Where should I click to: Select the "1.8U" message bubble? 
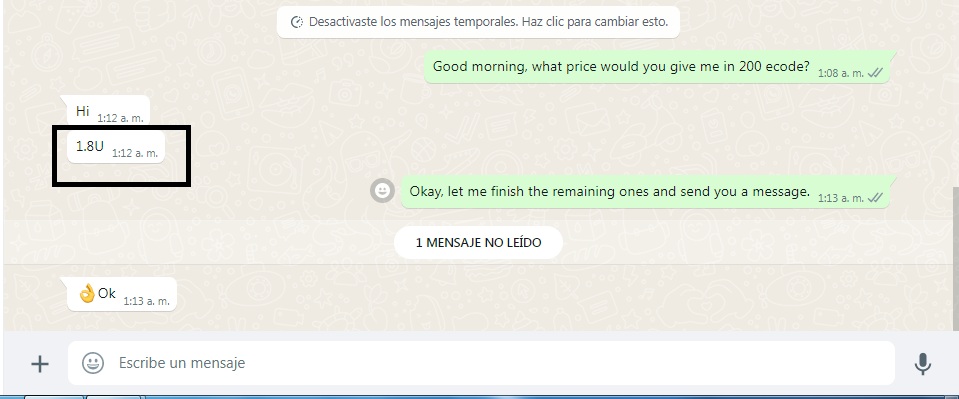(116, 147)
